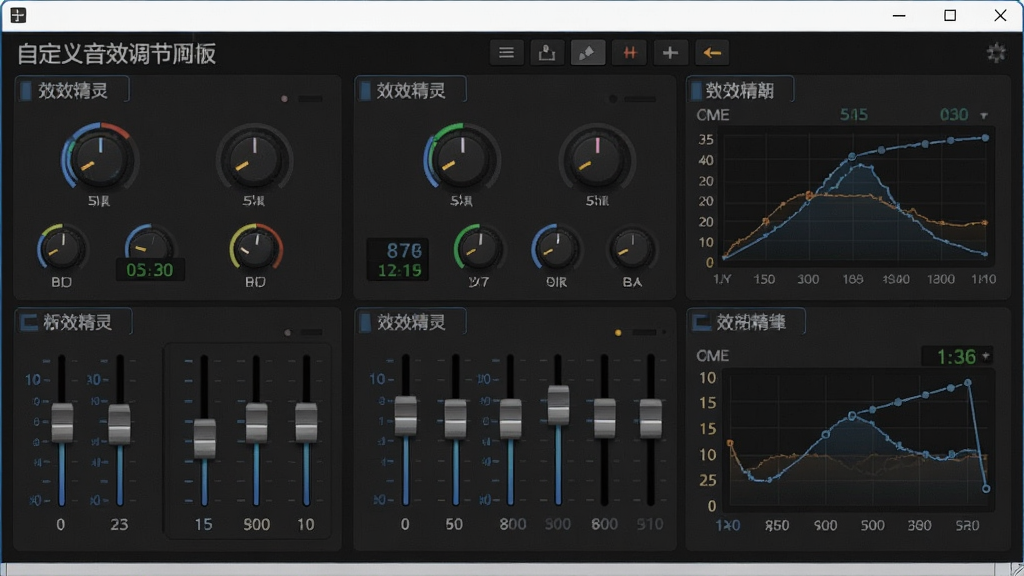Viewport: 1024px width, 576px height.
Task: Select blue top-curve end node in 030 graph
Action: pos(985,138)
